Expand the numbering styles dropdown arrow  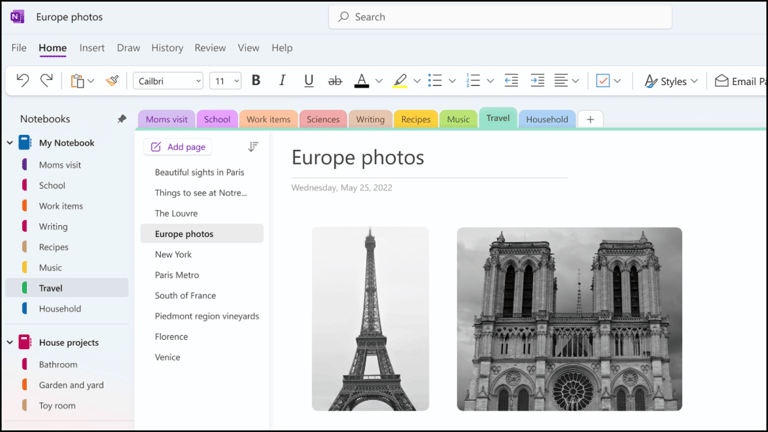(x=490, y=81)
